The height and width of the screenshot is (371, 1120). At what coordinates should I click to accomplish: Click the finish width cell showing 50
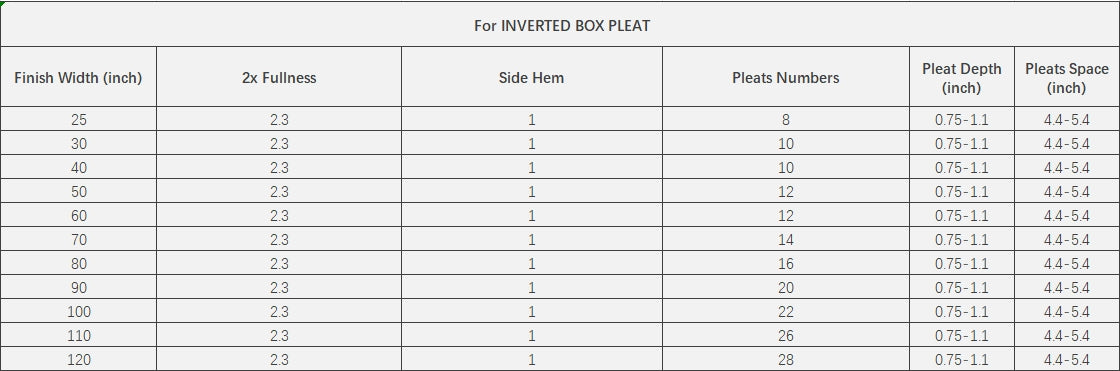79,192
